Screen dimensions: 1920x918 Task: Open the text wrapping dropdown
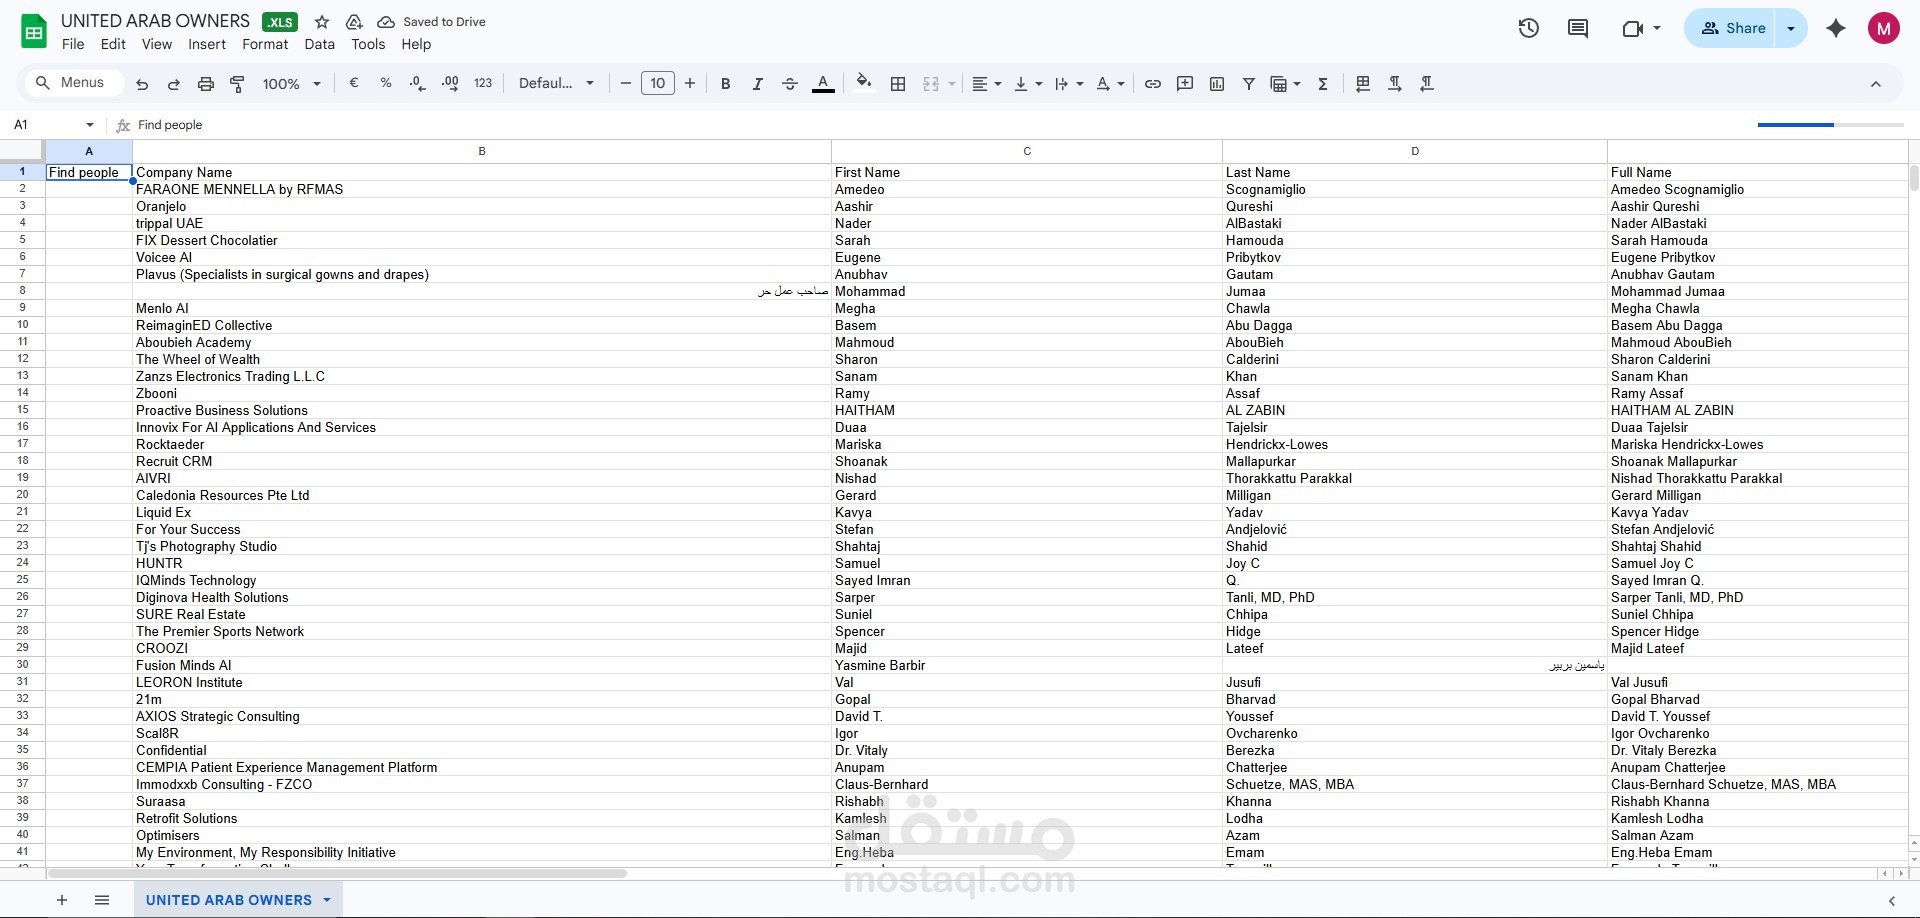pos(1069,84)
